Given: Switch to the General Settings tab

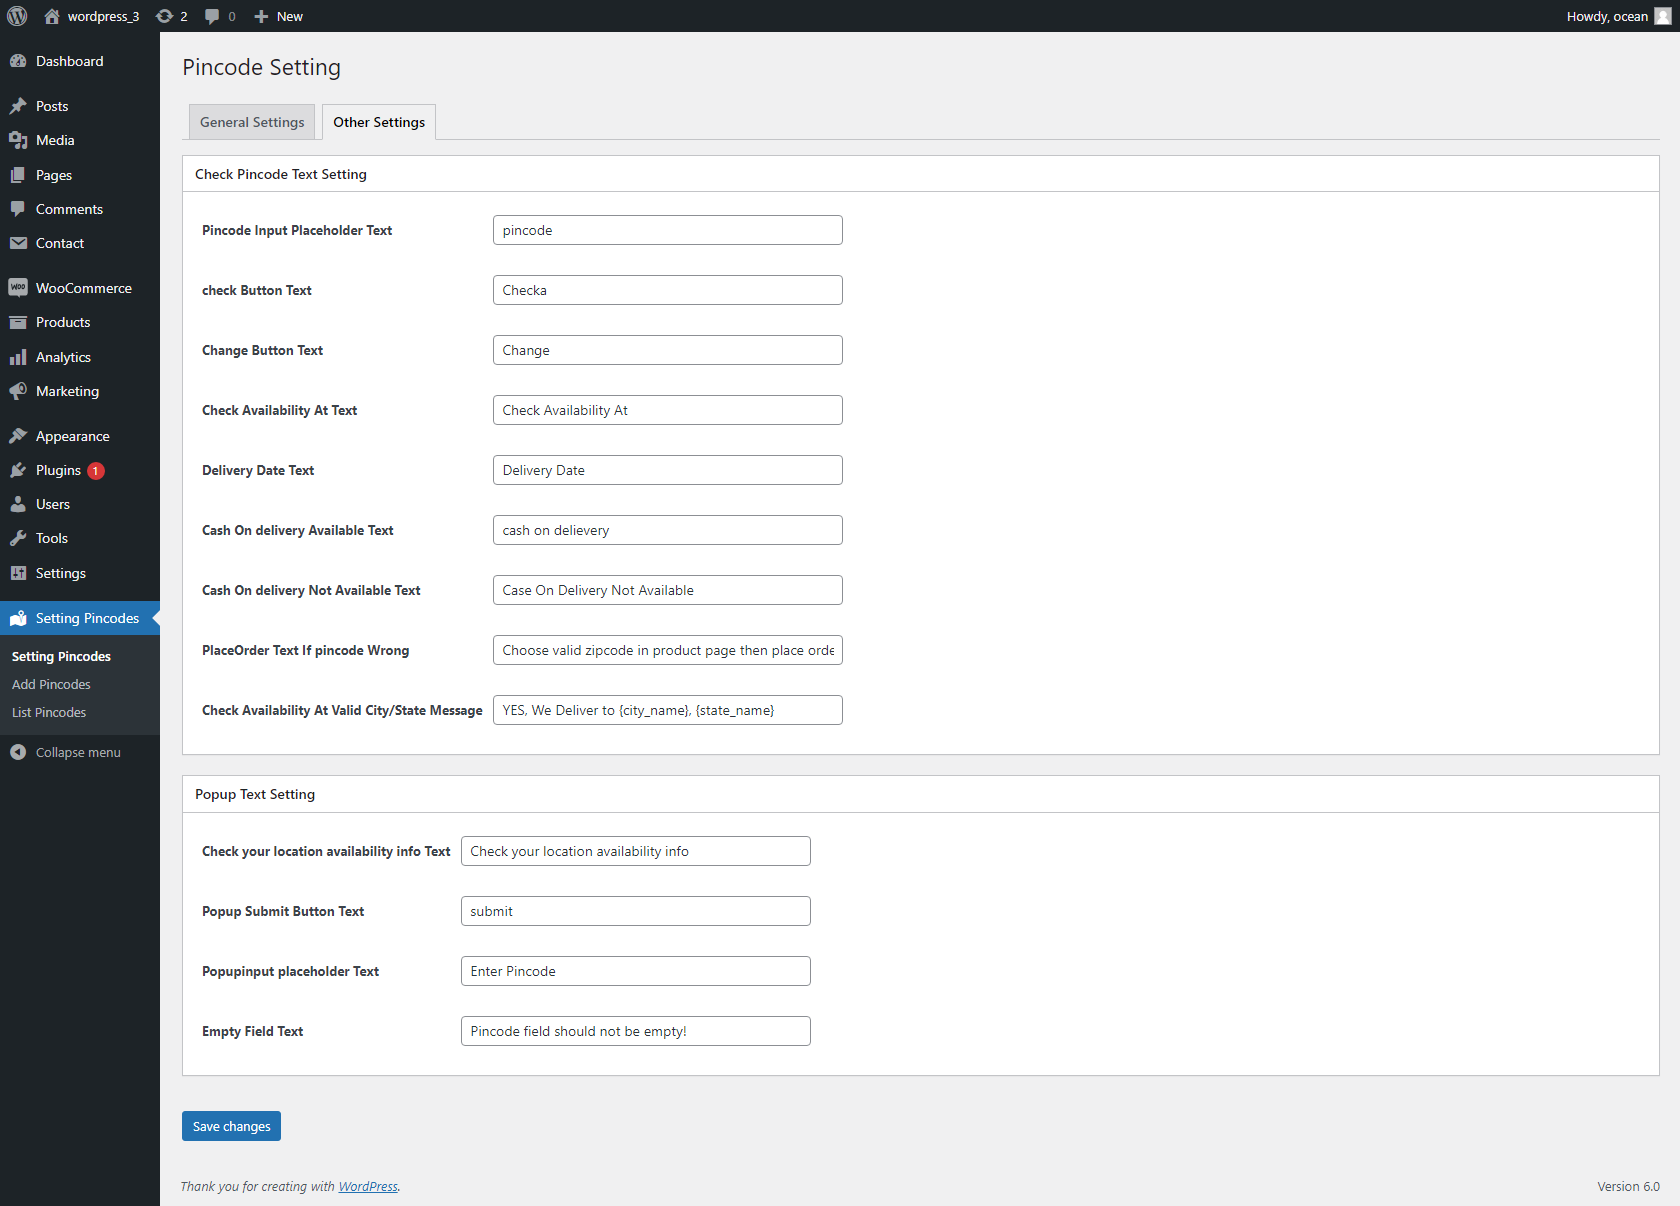Looking at the screenshot, I should [251, 122].
